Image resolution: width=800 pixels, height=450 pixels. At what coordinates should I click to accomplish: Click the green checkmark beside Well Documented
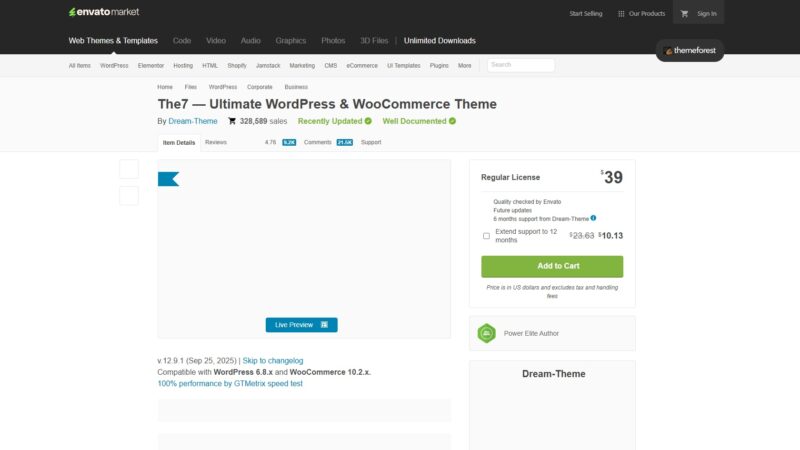pyautogui.click(x=452, y=121)
